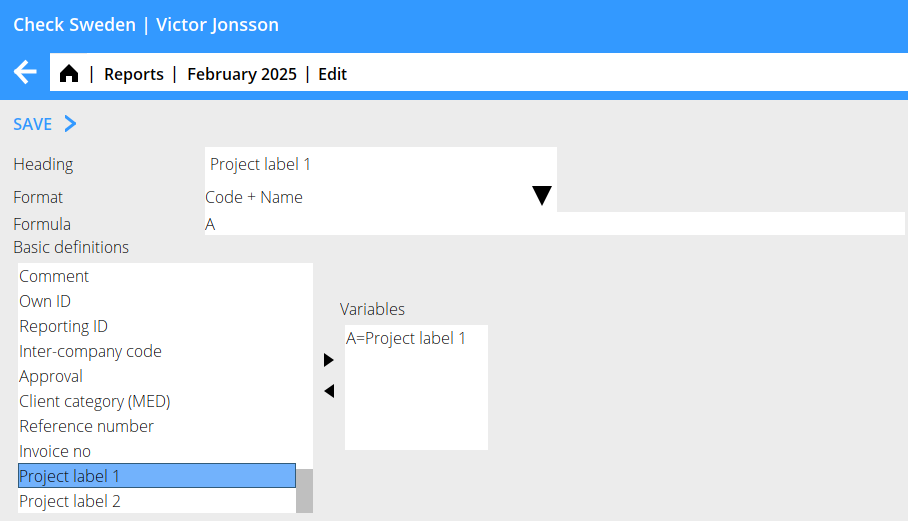Select Project label 2 in list
Viewport: 908px width, 521px height.
[70, 501]
